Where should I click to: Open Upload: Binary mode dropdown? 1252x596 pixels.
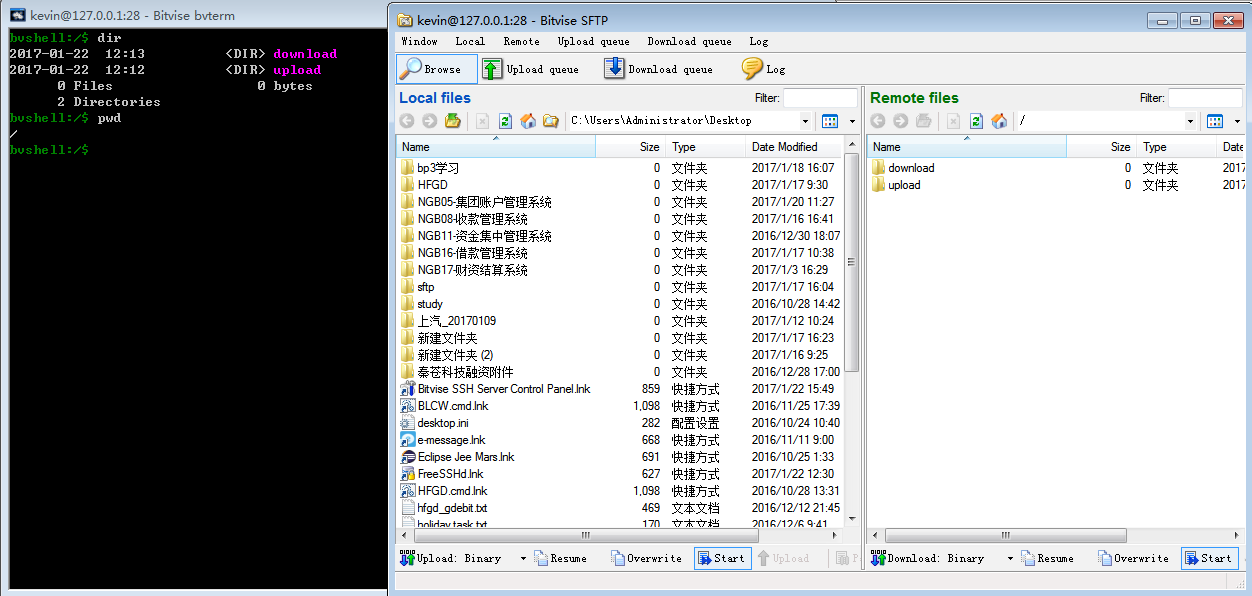(523, 558)
